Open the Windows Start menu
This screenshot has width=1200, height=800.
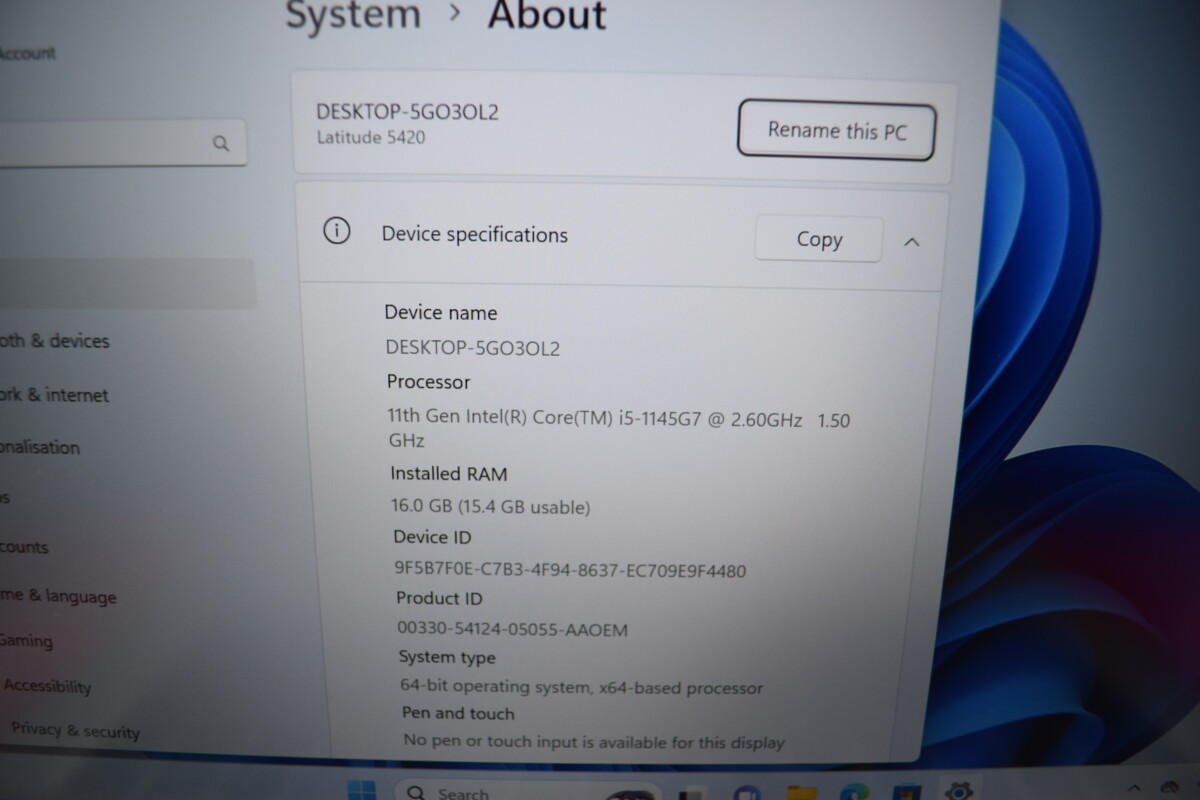pyautogui.click(x=361, y=791)
